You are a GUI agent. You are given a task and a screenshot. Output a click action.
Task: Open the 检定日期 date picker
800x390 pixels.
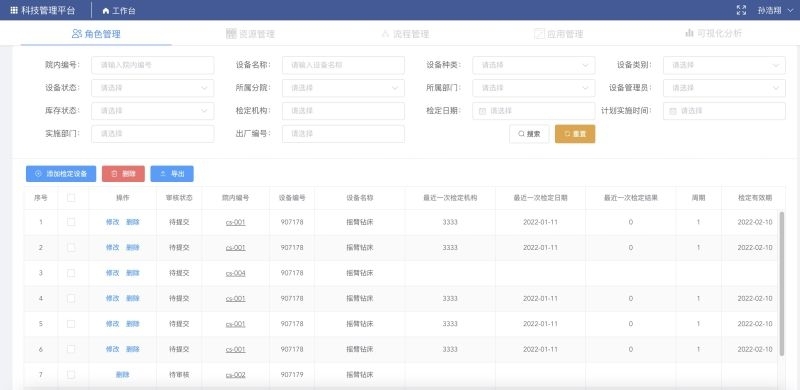click(x=534, y=111)
